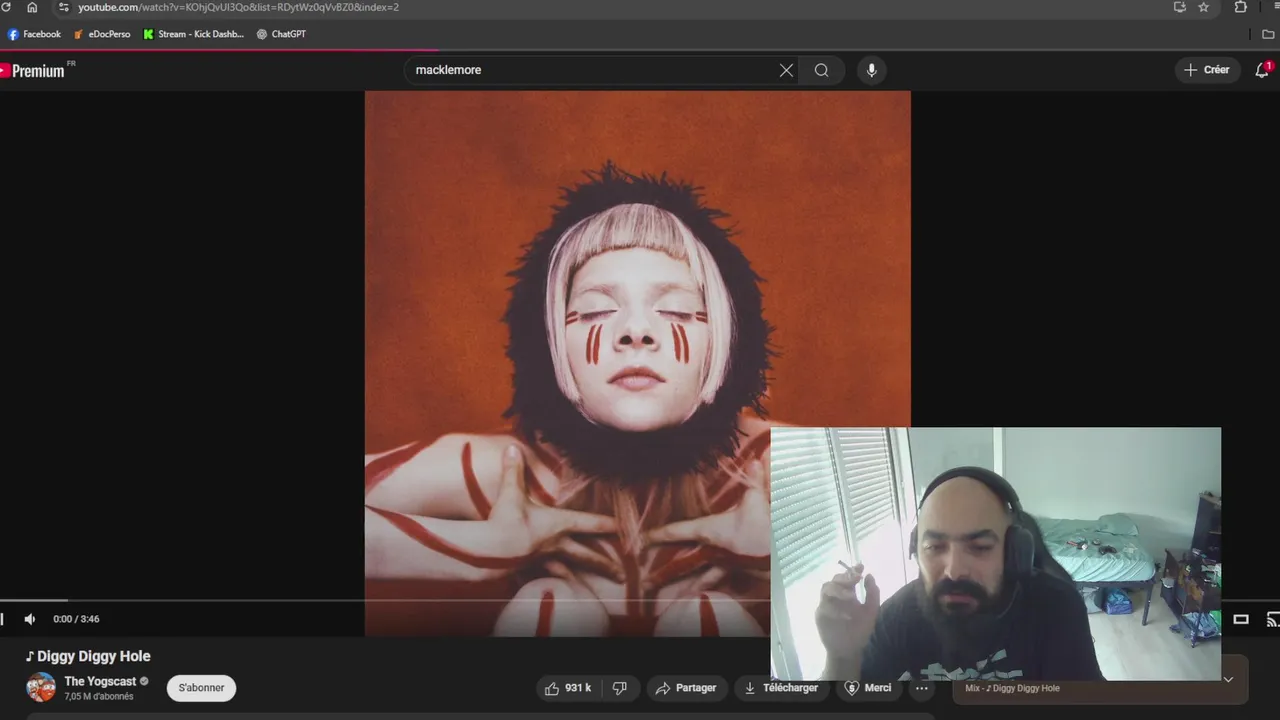Open the browser extensions puzzle icon
Image resolution: width=1280 pixels, height=720 pixels.
pos(1241,7)
